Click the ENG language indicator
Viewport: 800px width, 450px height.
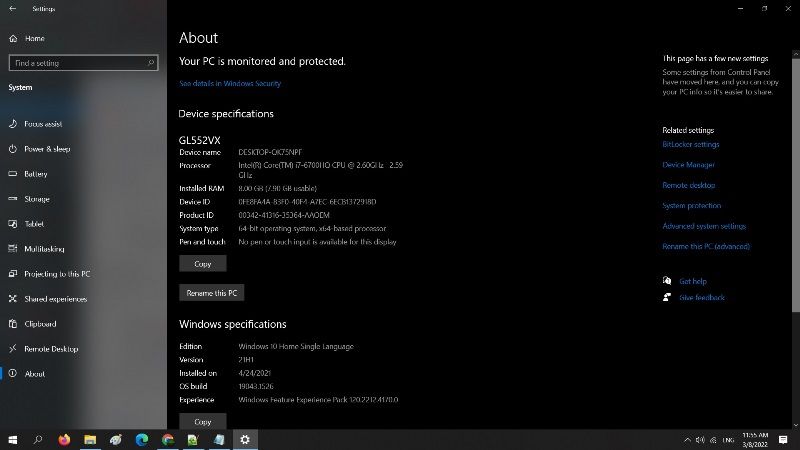pyautogui.click(x=728, y=440)
